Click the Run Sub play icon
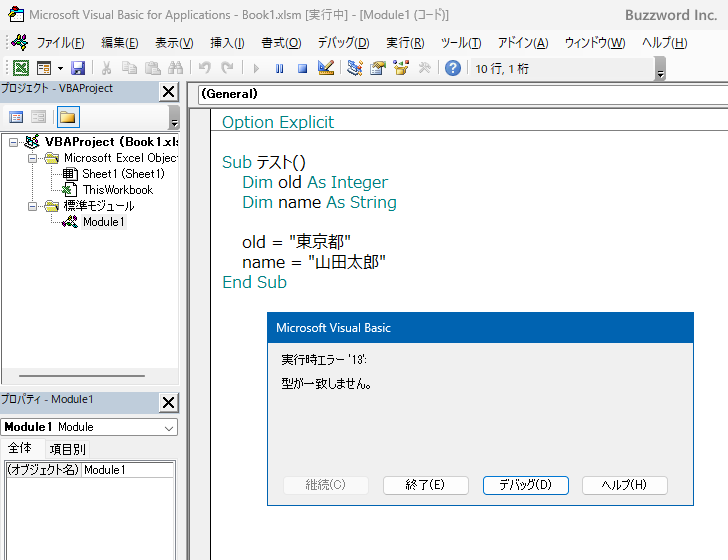 (x=256, y=69)
